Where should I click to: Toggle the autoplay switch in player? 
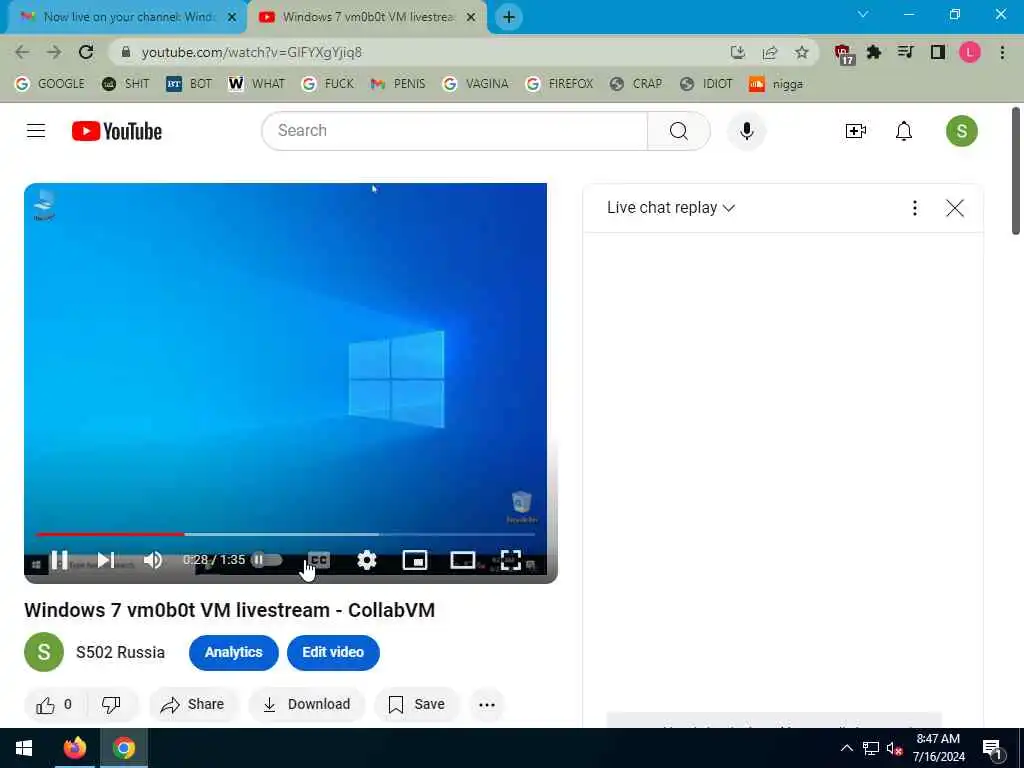coord(266,560)
